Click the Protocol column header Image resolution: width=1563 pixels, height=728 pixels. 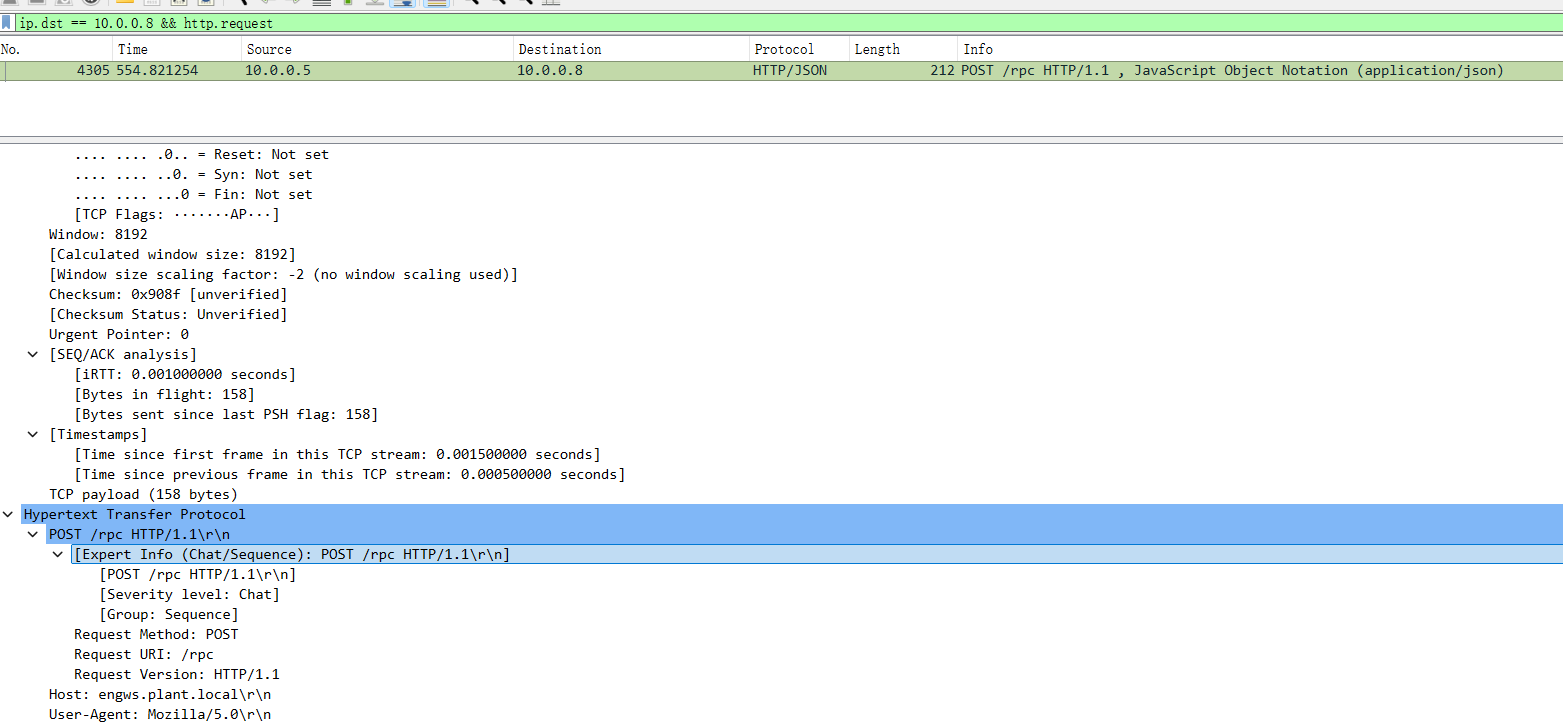tap(784, 49)
